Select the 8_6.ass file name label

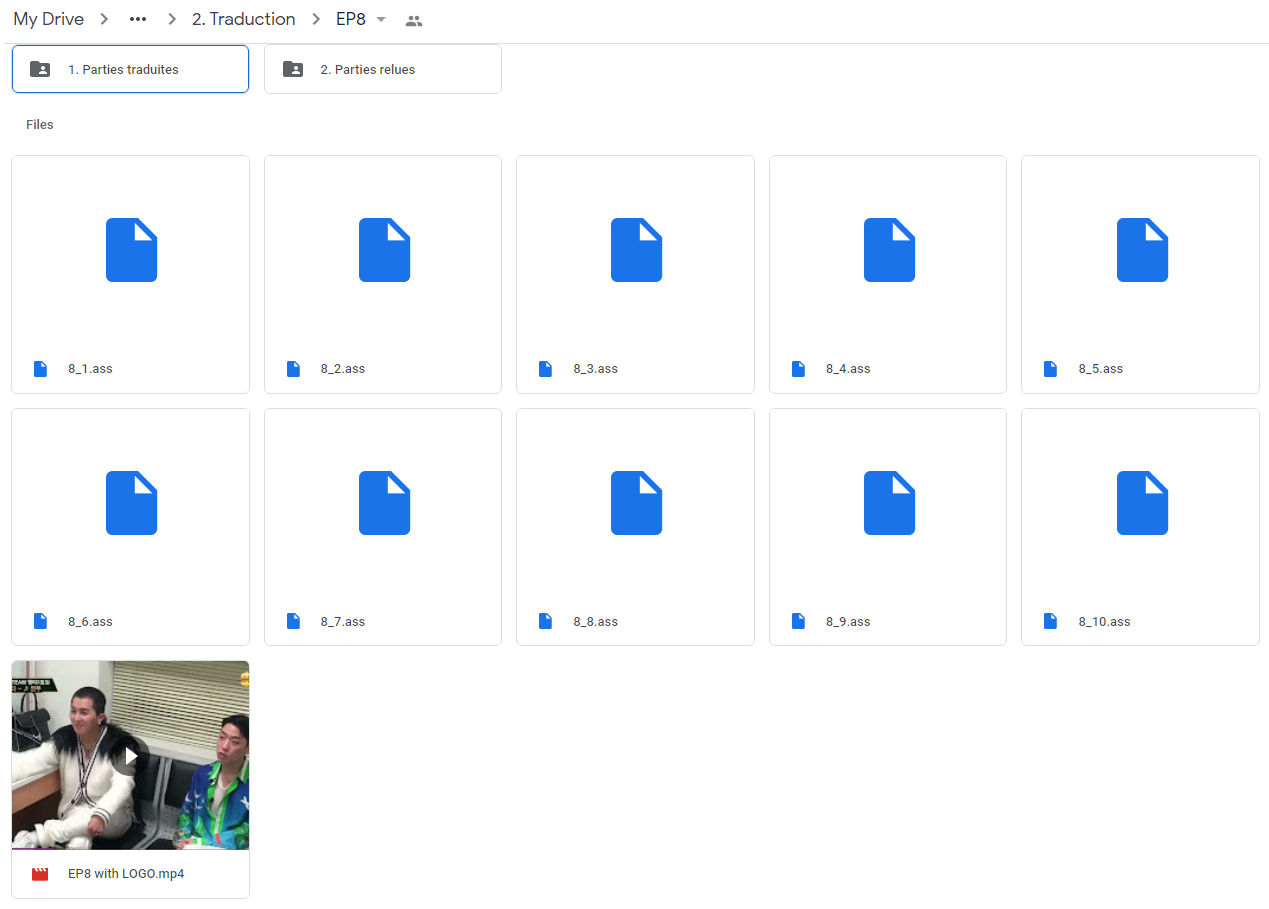click(90, 622)
